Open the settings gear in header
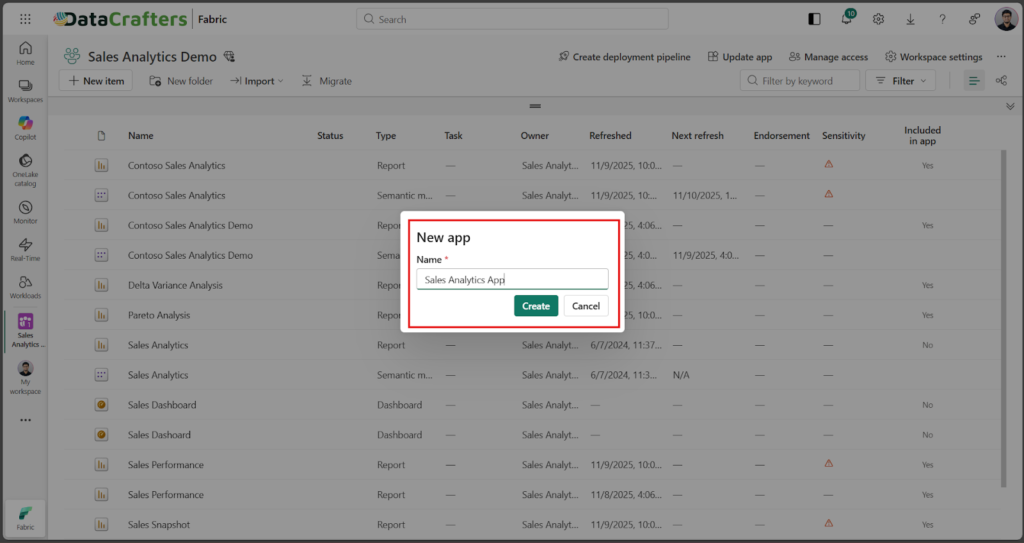The width and height of the screenshot is (1024, 543). tap(878, 19)
